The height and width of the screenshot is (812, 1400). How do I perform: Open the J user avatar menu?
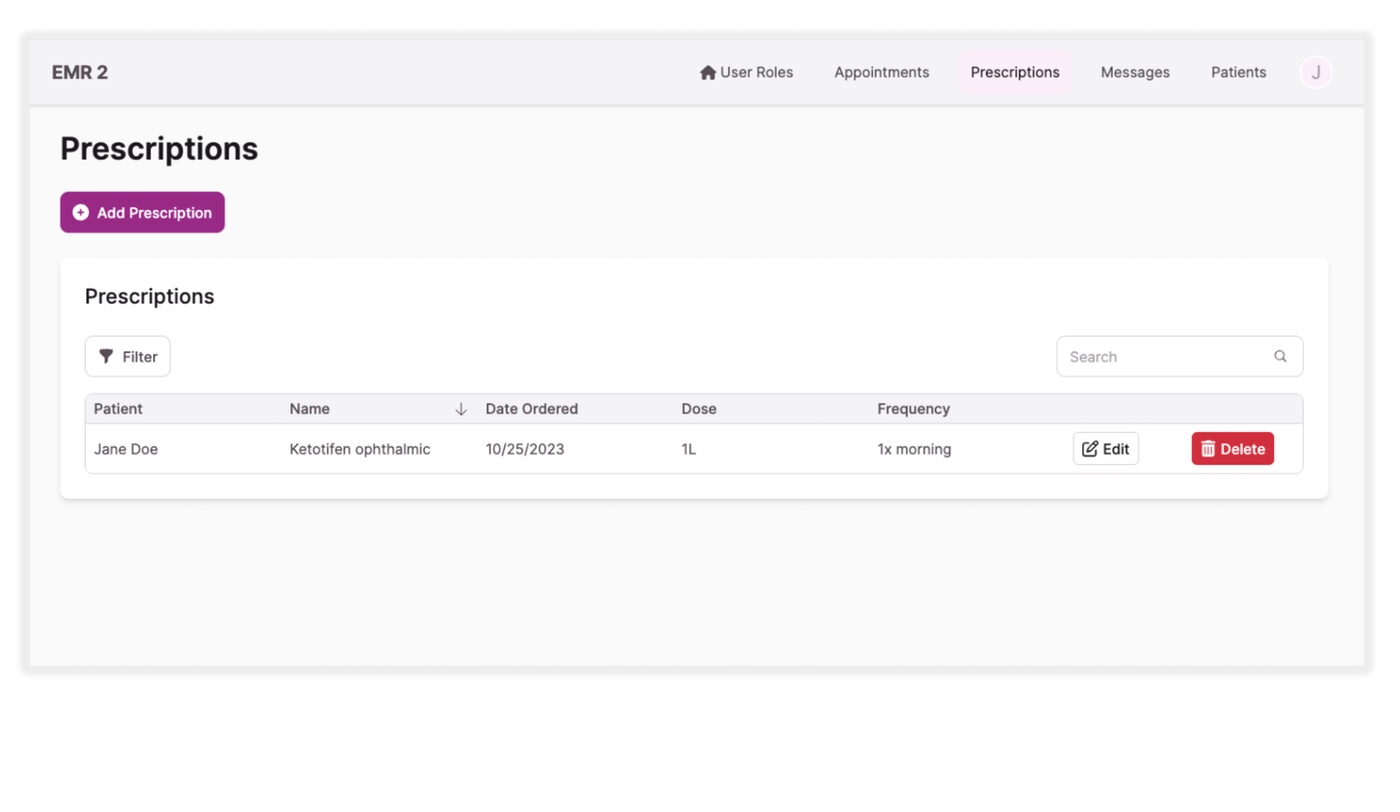click(x=1315, y=72)
